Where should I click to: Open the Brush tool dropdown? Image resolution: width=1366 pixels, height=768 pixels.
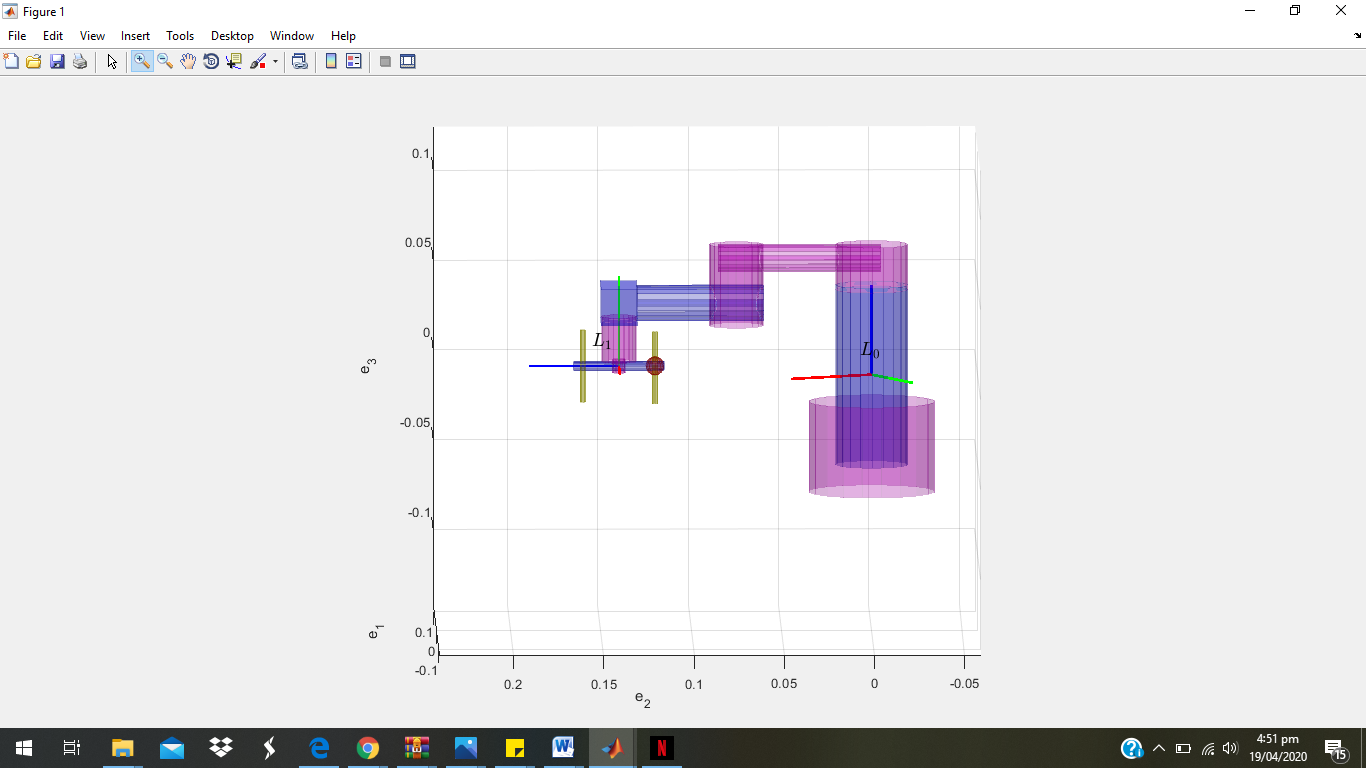[275, 61]
